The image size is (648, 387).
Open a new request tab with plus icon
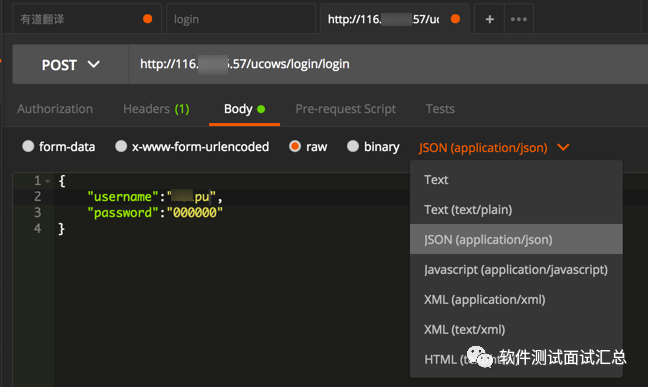[x=489, y=19]
